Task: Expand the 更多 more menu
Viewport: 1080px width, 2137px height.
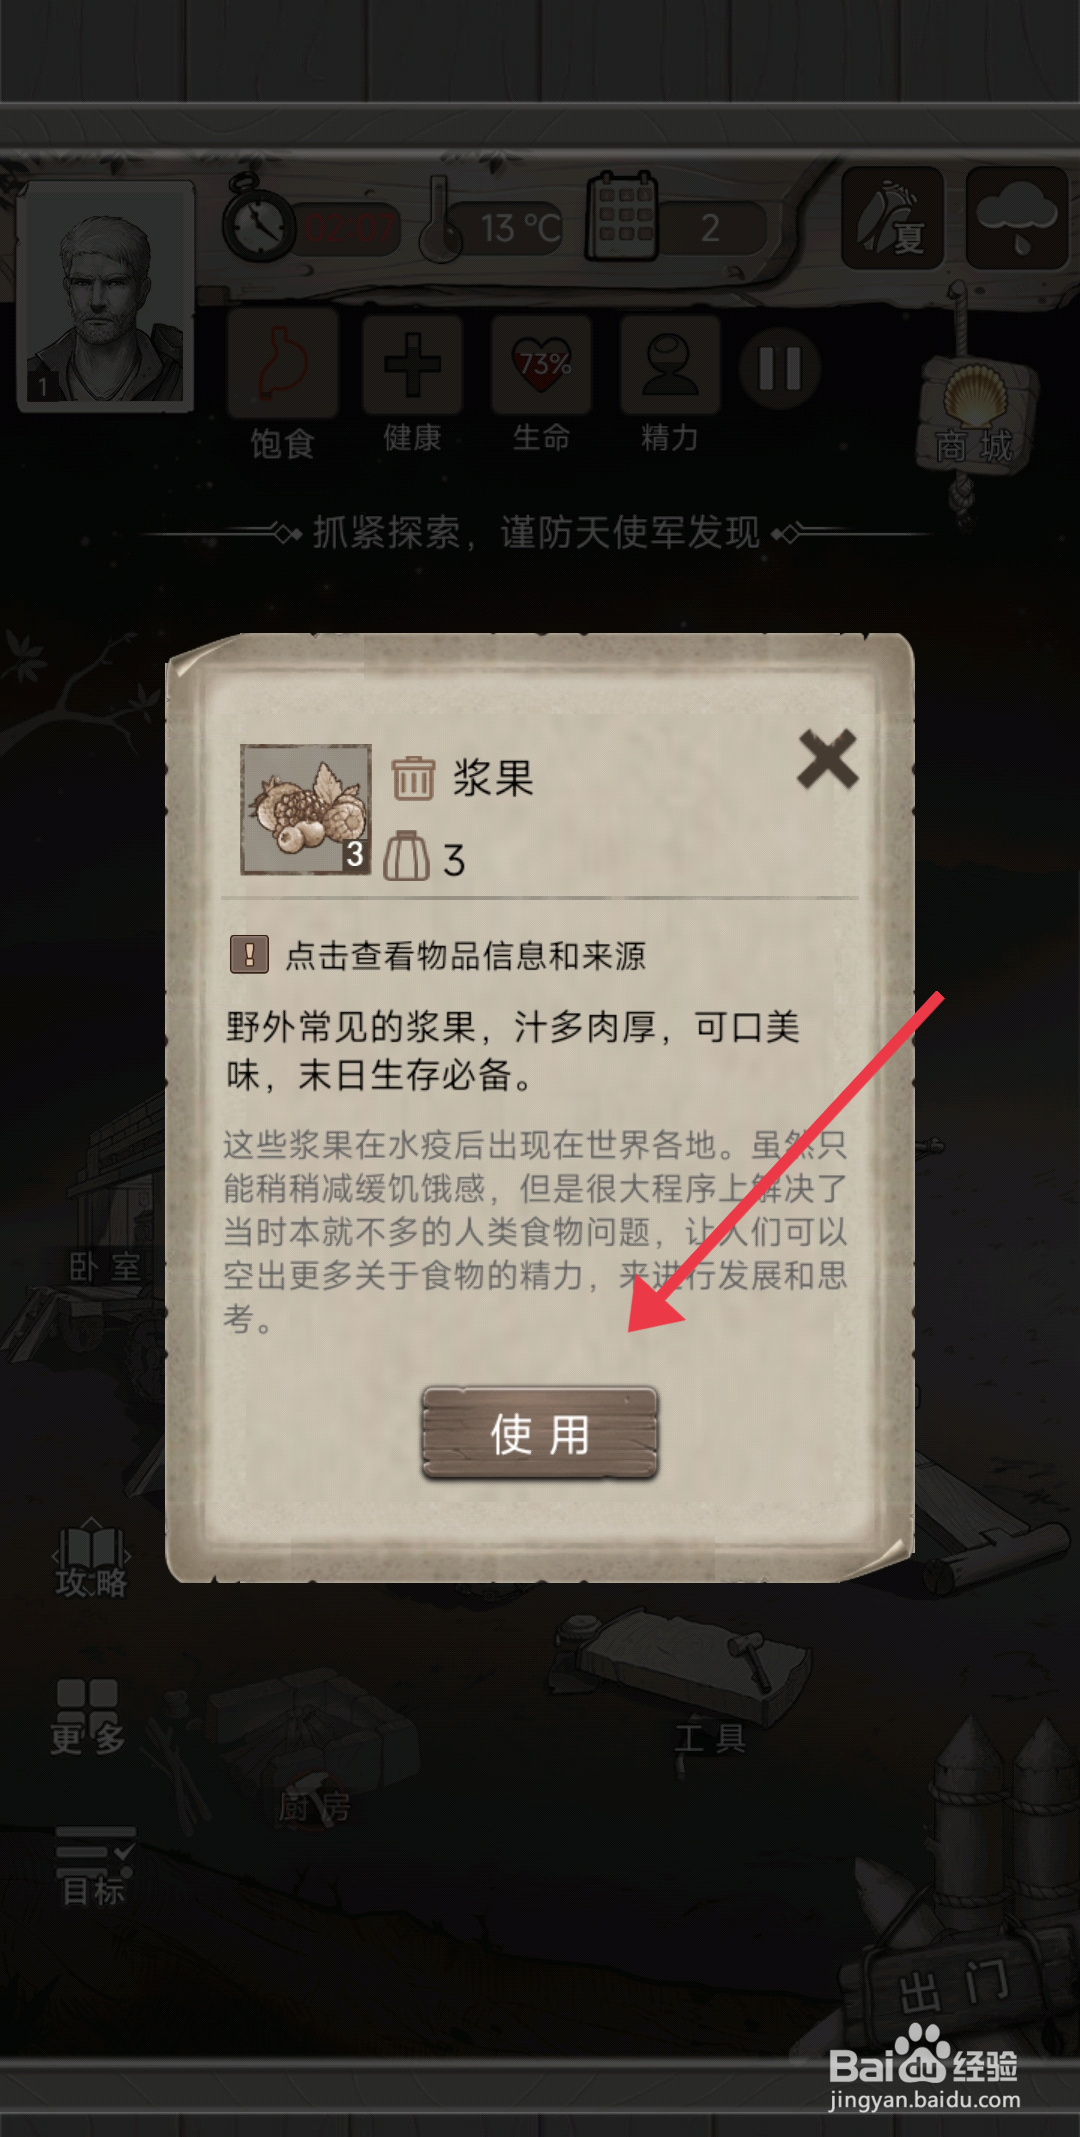Action: [87, 1716]
